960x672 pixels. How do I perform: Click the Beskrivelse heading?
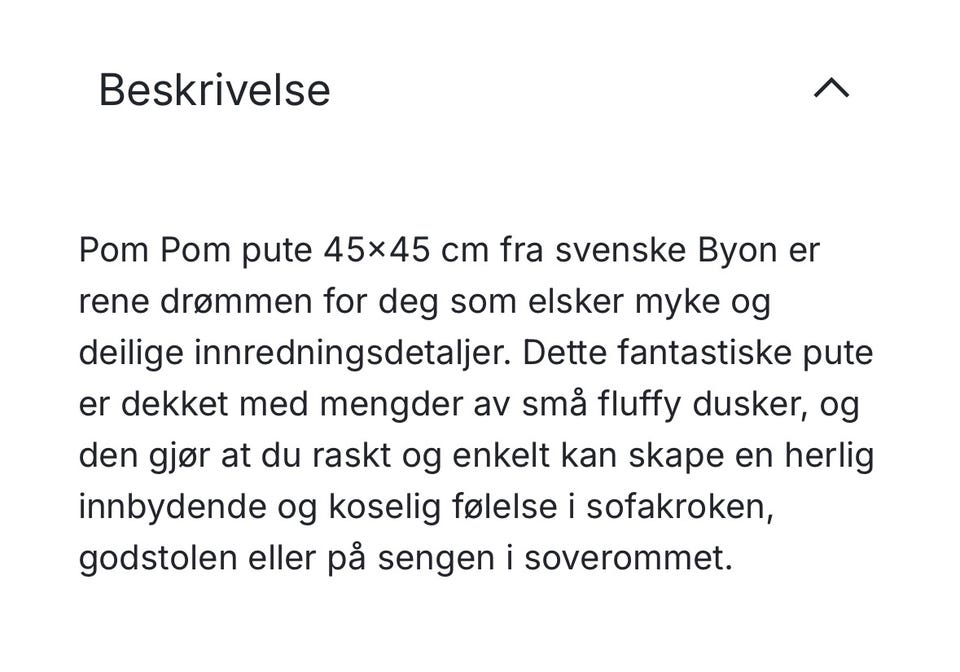[214, 90]
